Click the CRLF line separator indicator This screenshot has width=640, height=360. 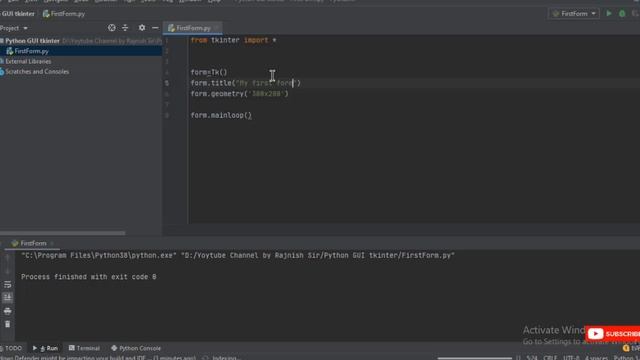(x=550, y=358)
